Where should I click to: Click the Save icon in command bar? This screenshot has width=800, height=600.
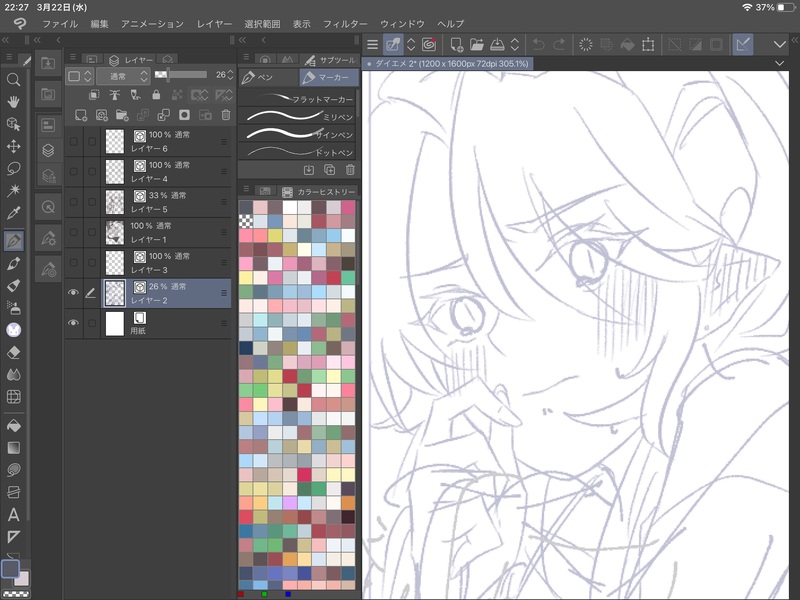497,45
